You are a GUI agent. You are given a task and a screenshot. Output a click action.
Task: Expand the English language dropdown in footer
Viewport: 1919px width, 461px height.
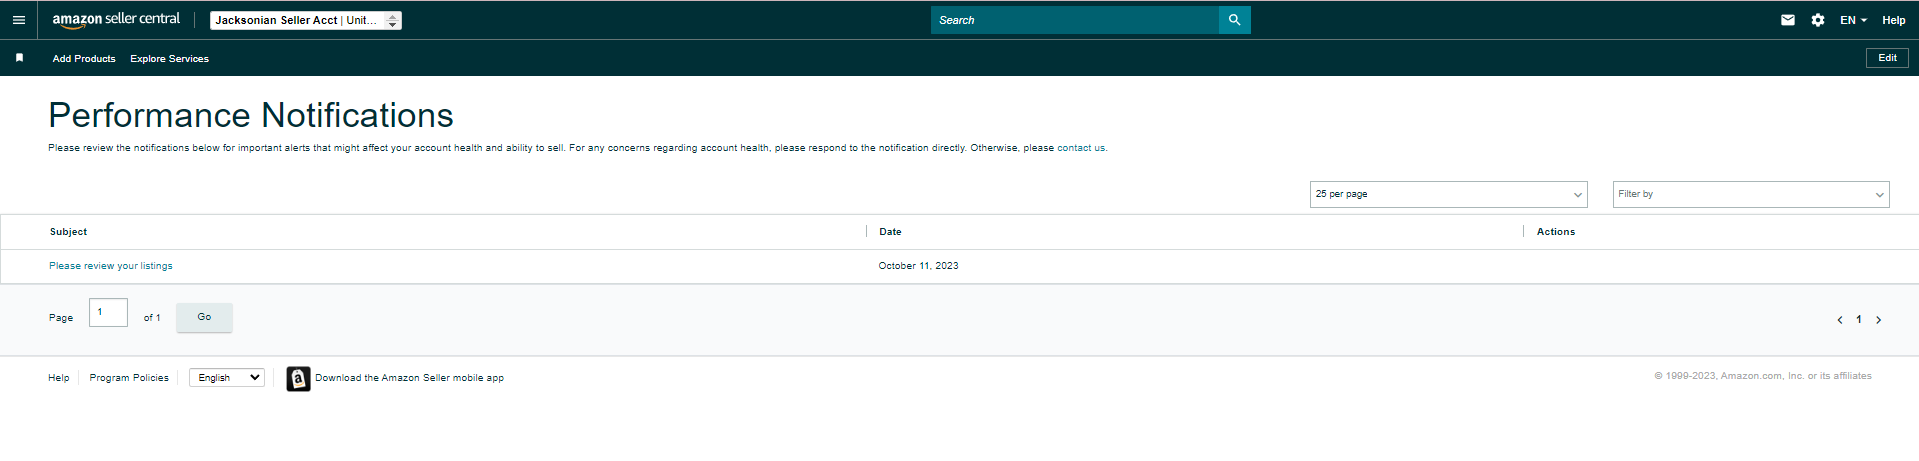(x=227, y=377)
